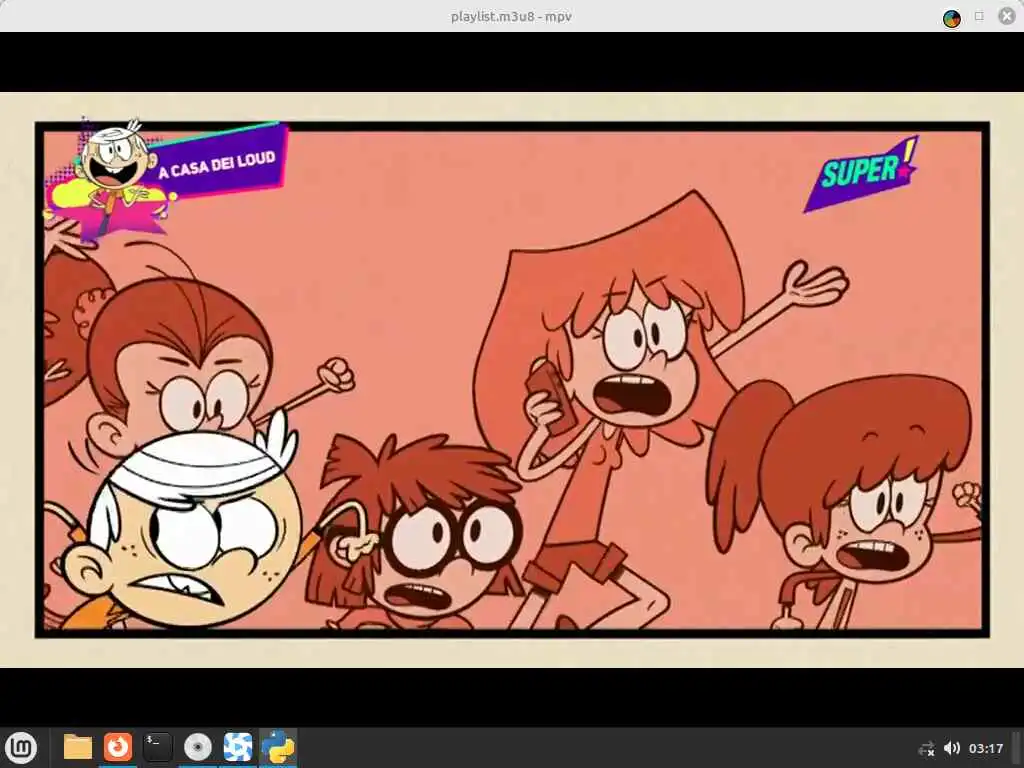Select the Python app taskbar entry
1024x768 pixels.
[278, 748]
